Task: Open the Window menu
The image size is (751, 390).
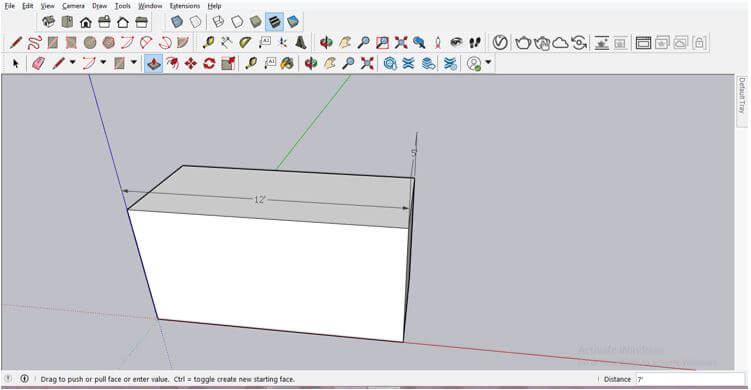Action: click(150, 6)
